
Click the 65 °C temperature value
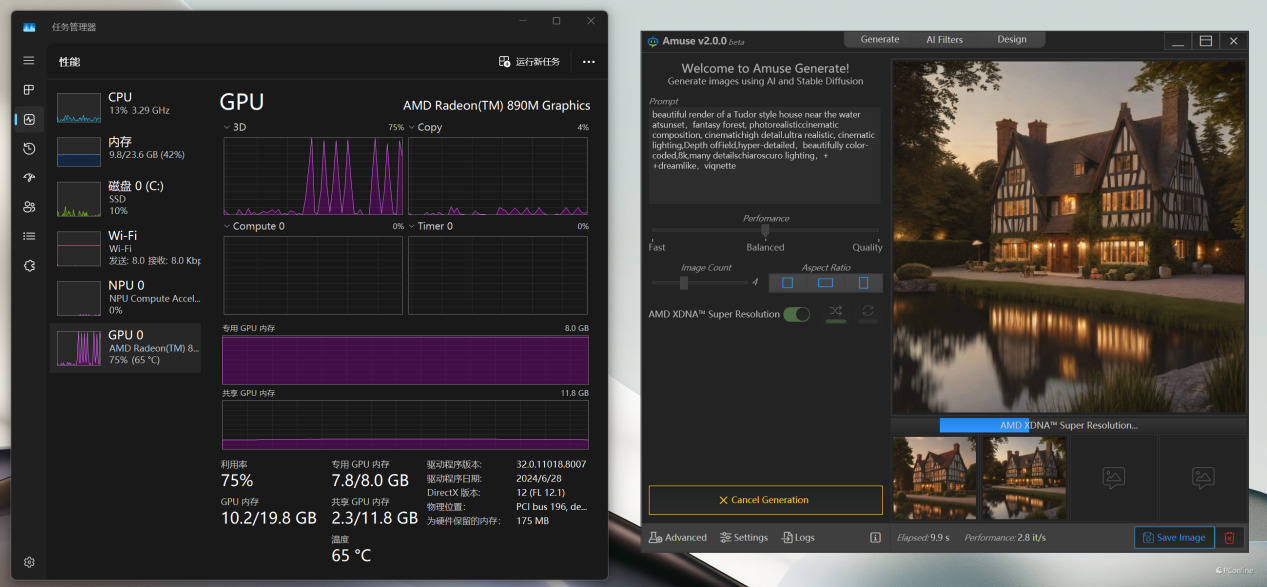pyautogui.click(x=351, y=555)
